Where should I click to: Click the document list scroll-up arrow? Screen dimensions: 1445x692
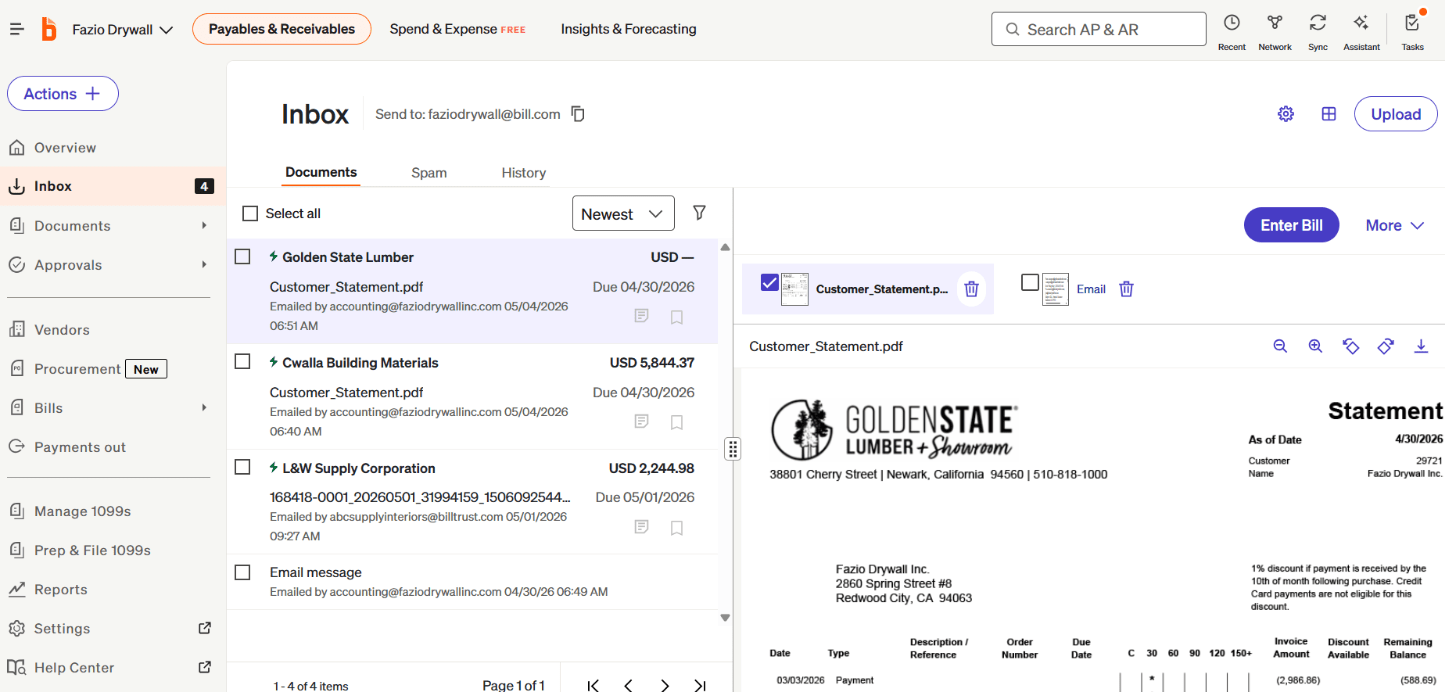725,247
